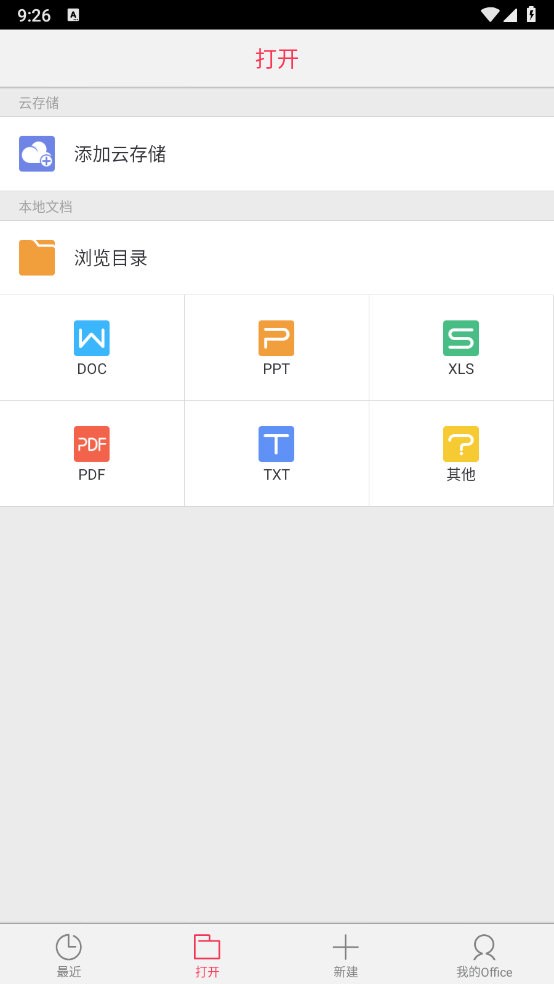Tap the battery status bar icon
This screenshot has height=984, width=554.
531,14
